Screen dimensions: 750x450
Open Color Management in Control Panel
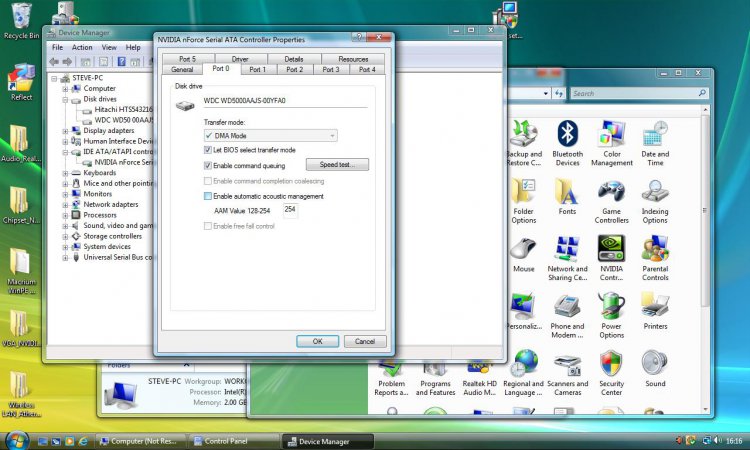612,143
